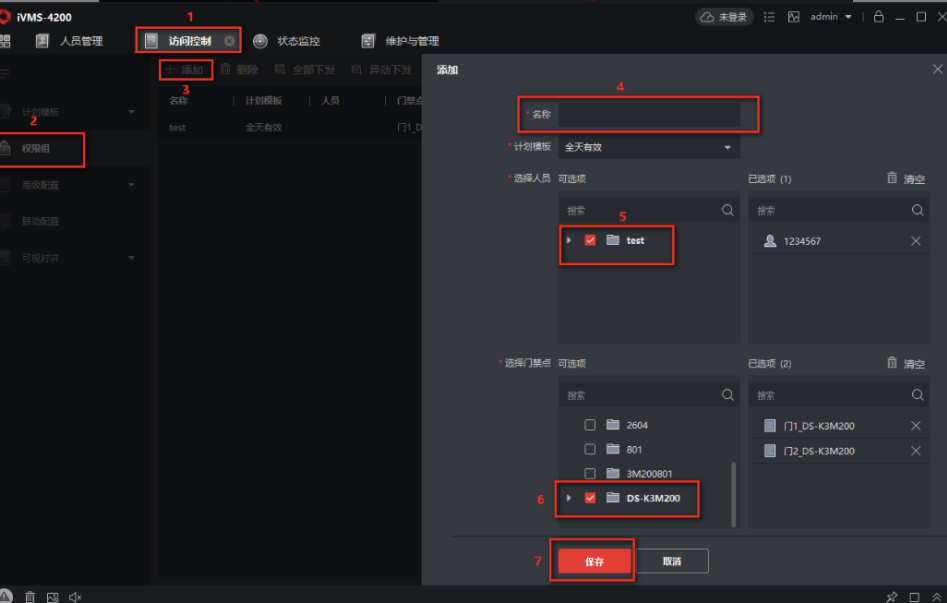Expand the test folder tree arrow
947x603 pixels.
[x=569, y=240]
